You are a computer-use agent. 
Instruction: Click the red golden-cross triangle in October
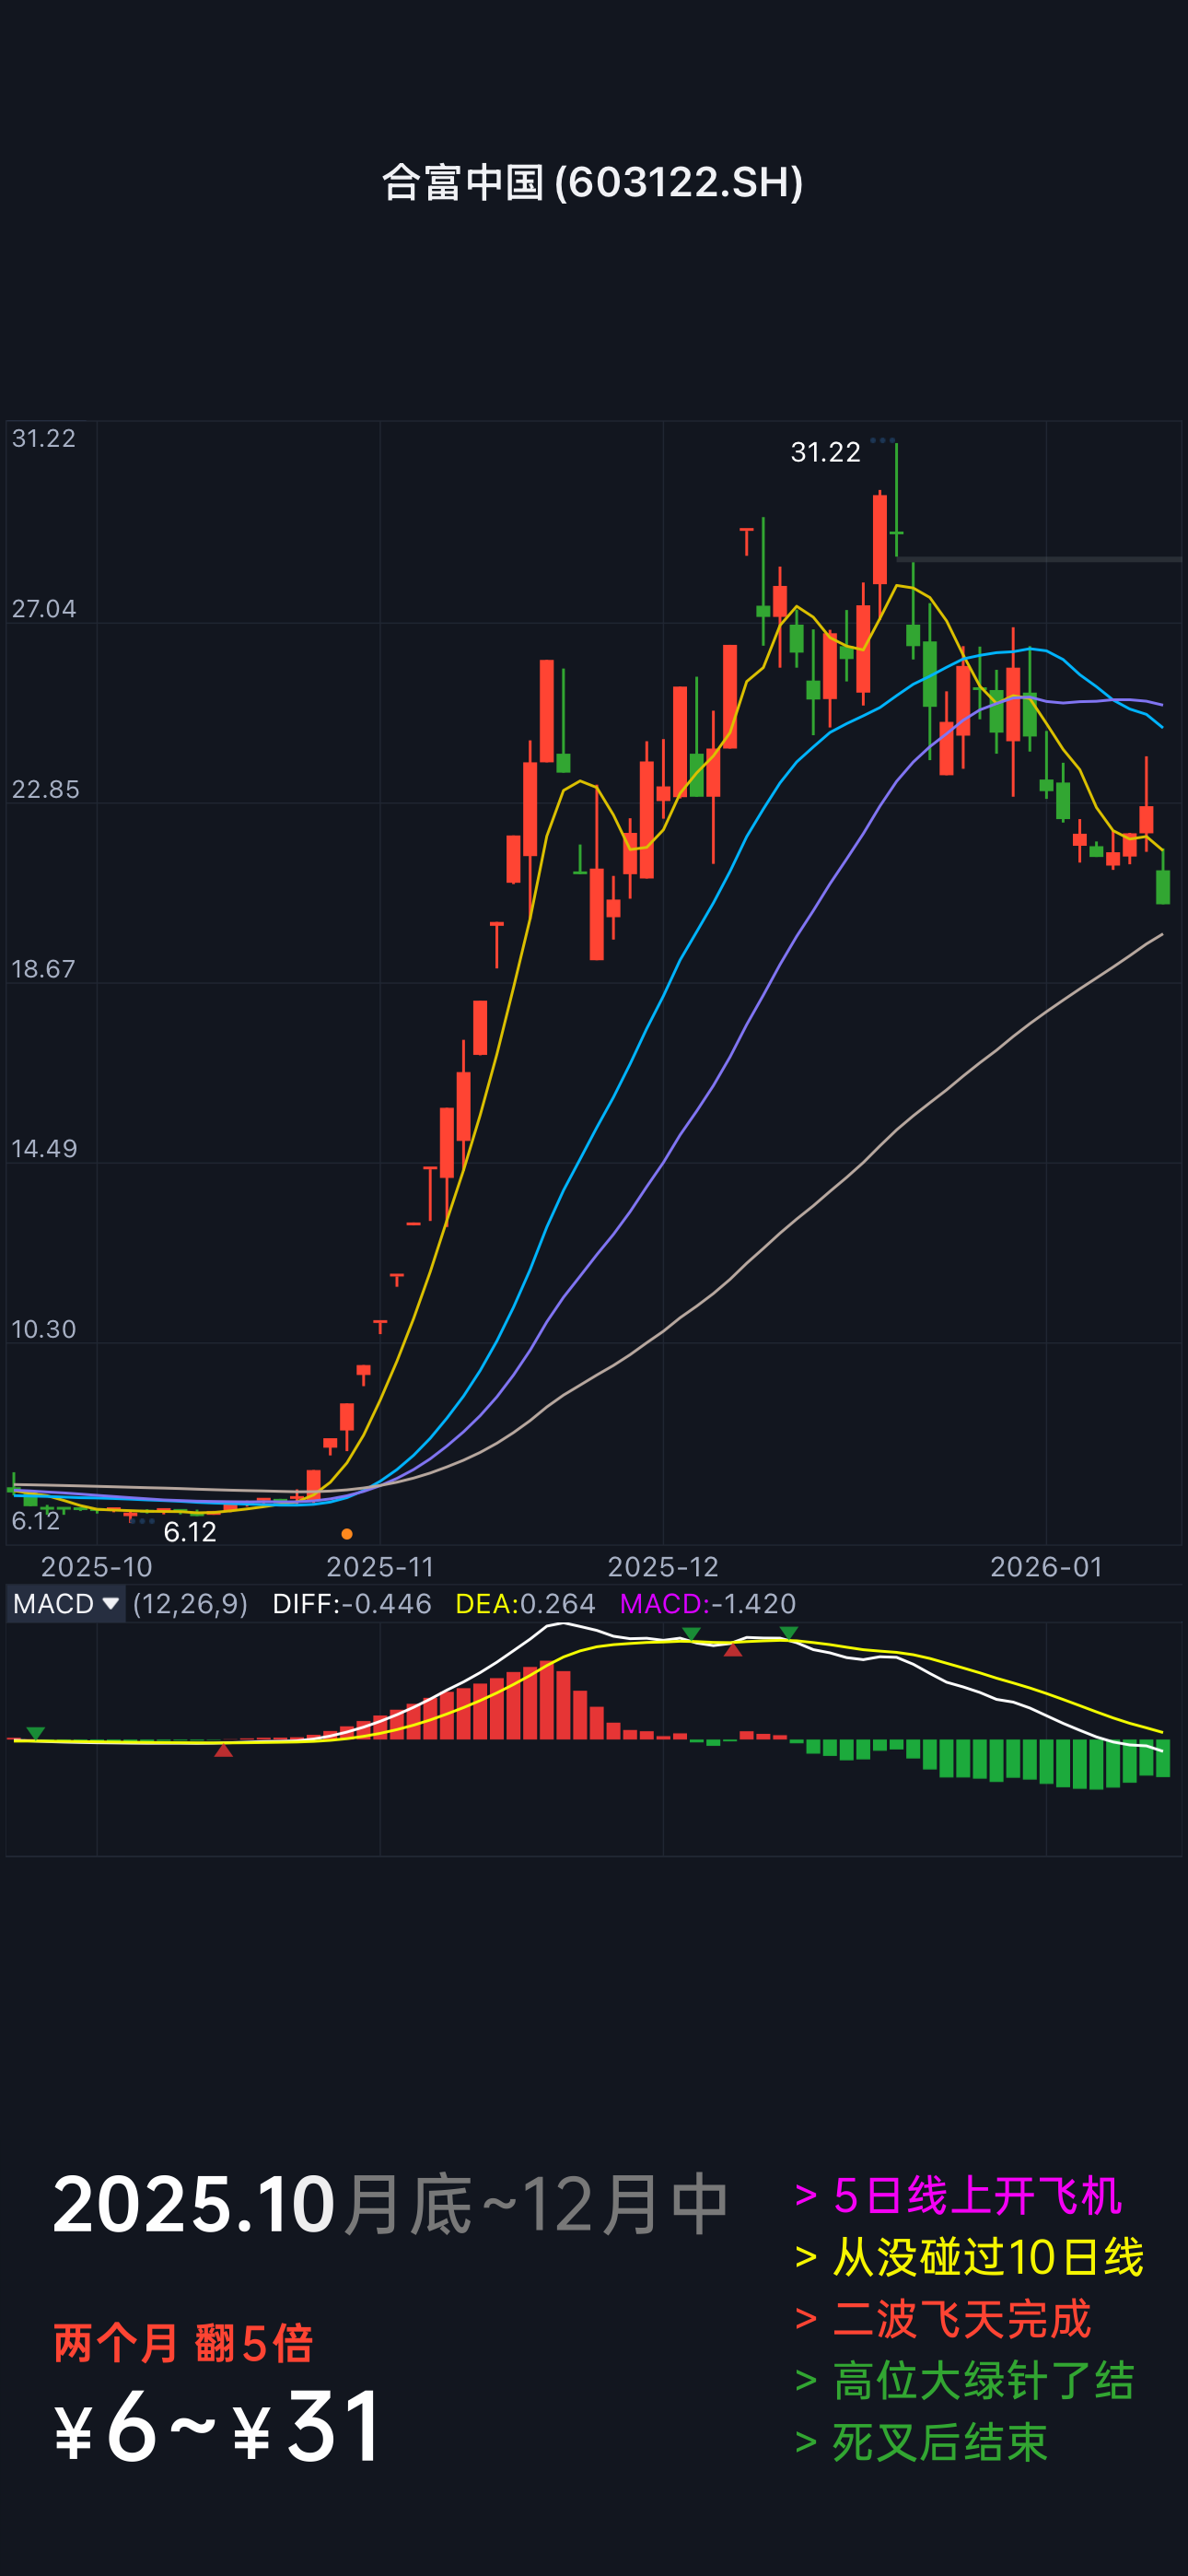click(x=224, y=1750)
